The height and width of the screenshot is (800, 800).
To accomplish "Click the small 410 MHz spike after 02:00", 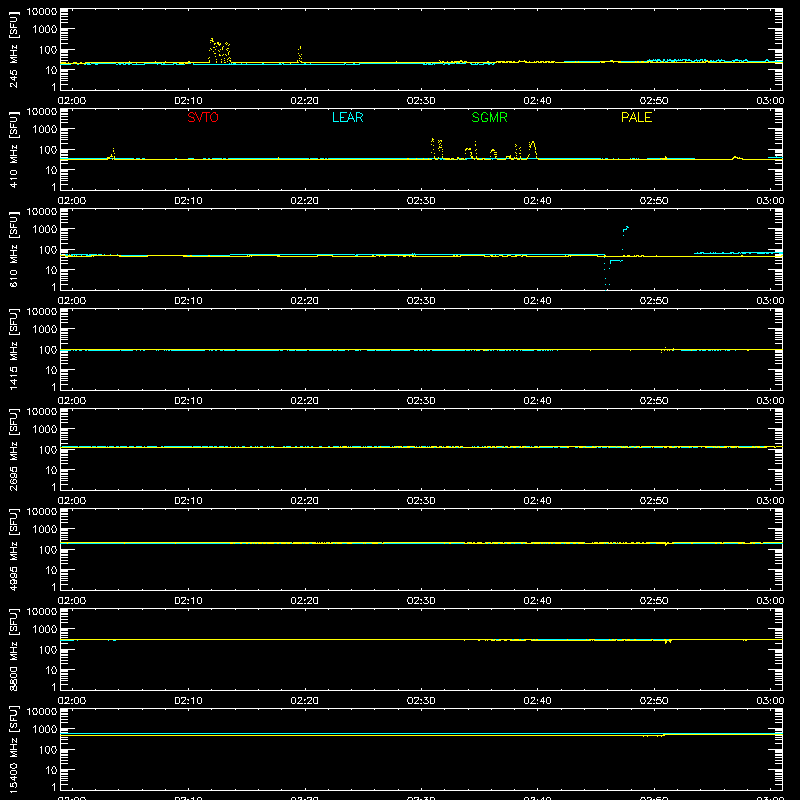I will click(112, 154).
